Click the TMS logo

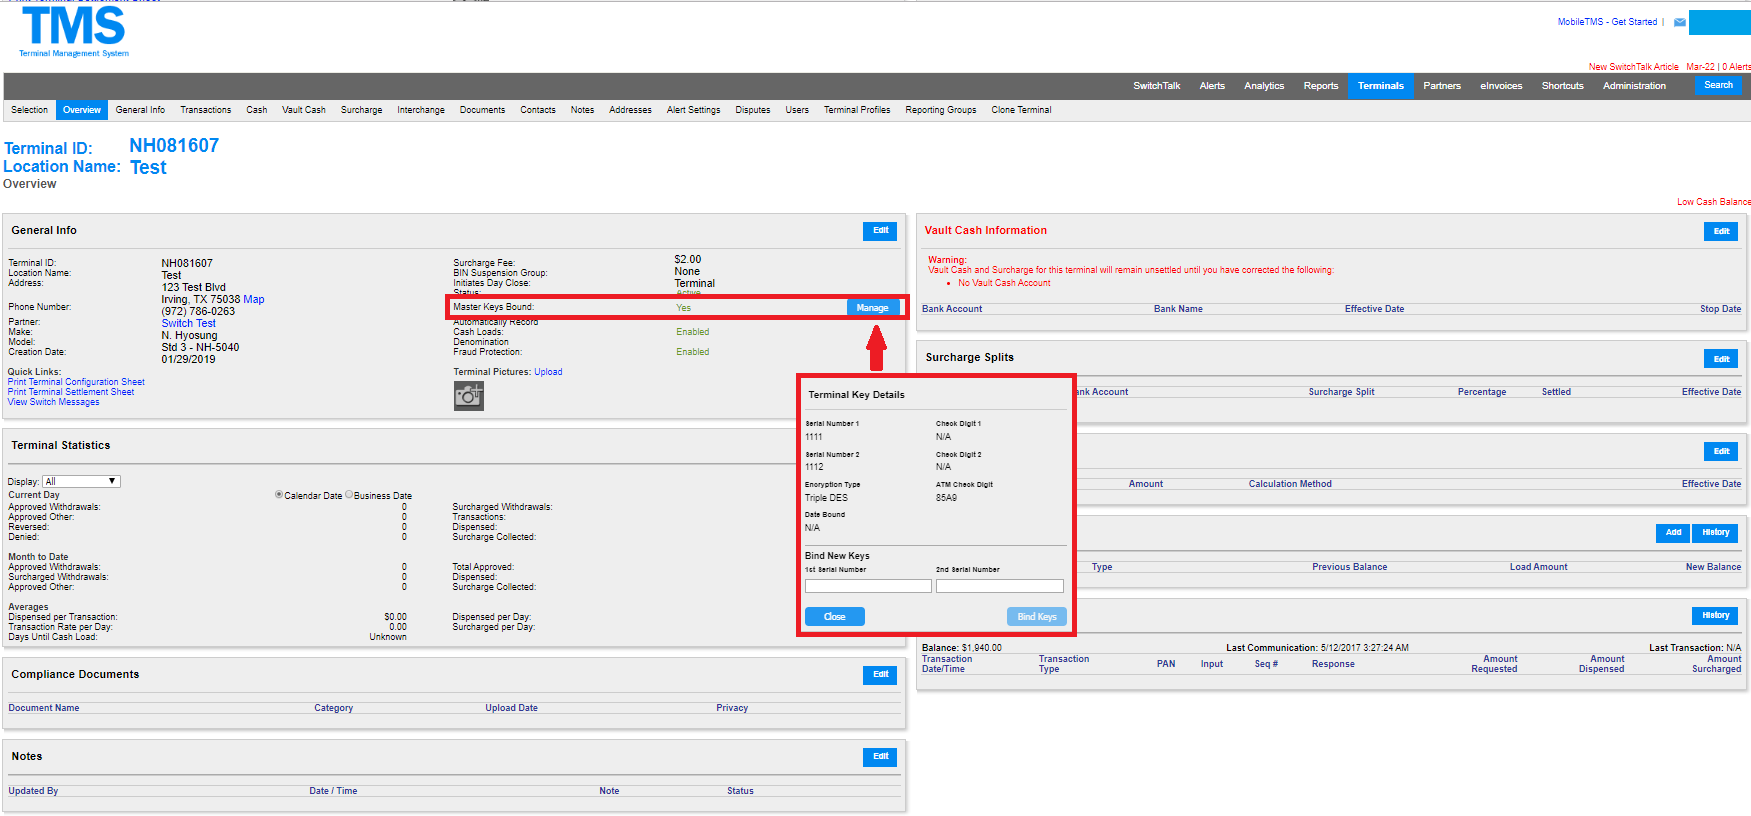74,31
